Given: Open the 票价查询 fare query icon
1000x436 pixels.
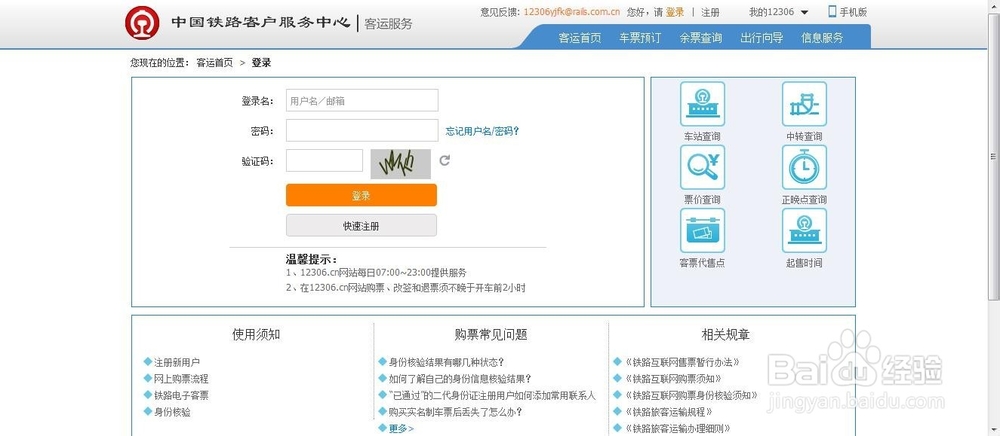Looking at the screenshot, I should click(x=702, y=167).
